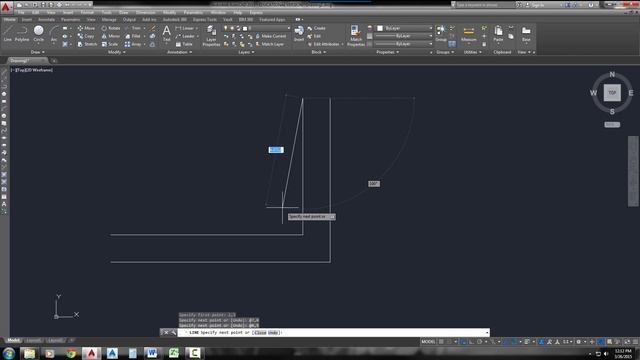This screenshot has height=360, width=640.
Task: Click Create block button
Action: (x=317, y=28)
